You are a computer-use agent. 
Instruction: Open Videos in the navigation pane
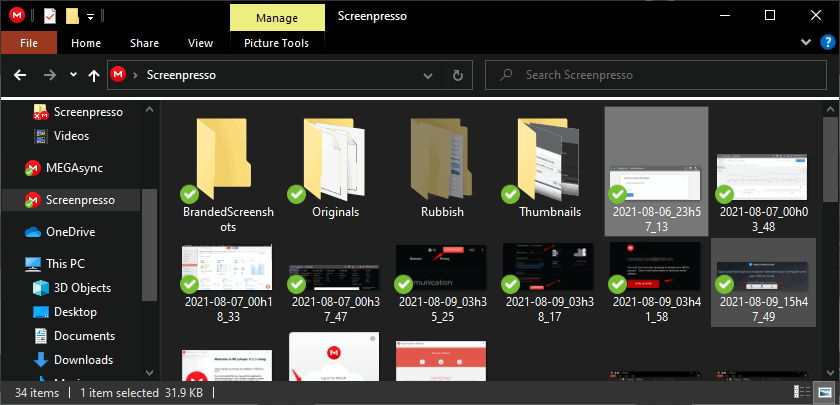coord(62,136)
